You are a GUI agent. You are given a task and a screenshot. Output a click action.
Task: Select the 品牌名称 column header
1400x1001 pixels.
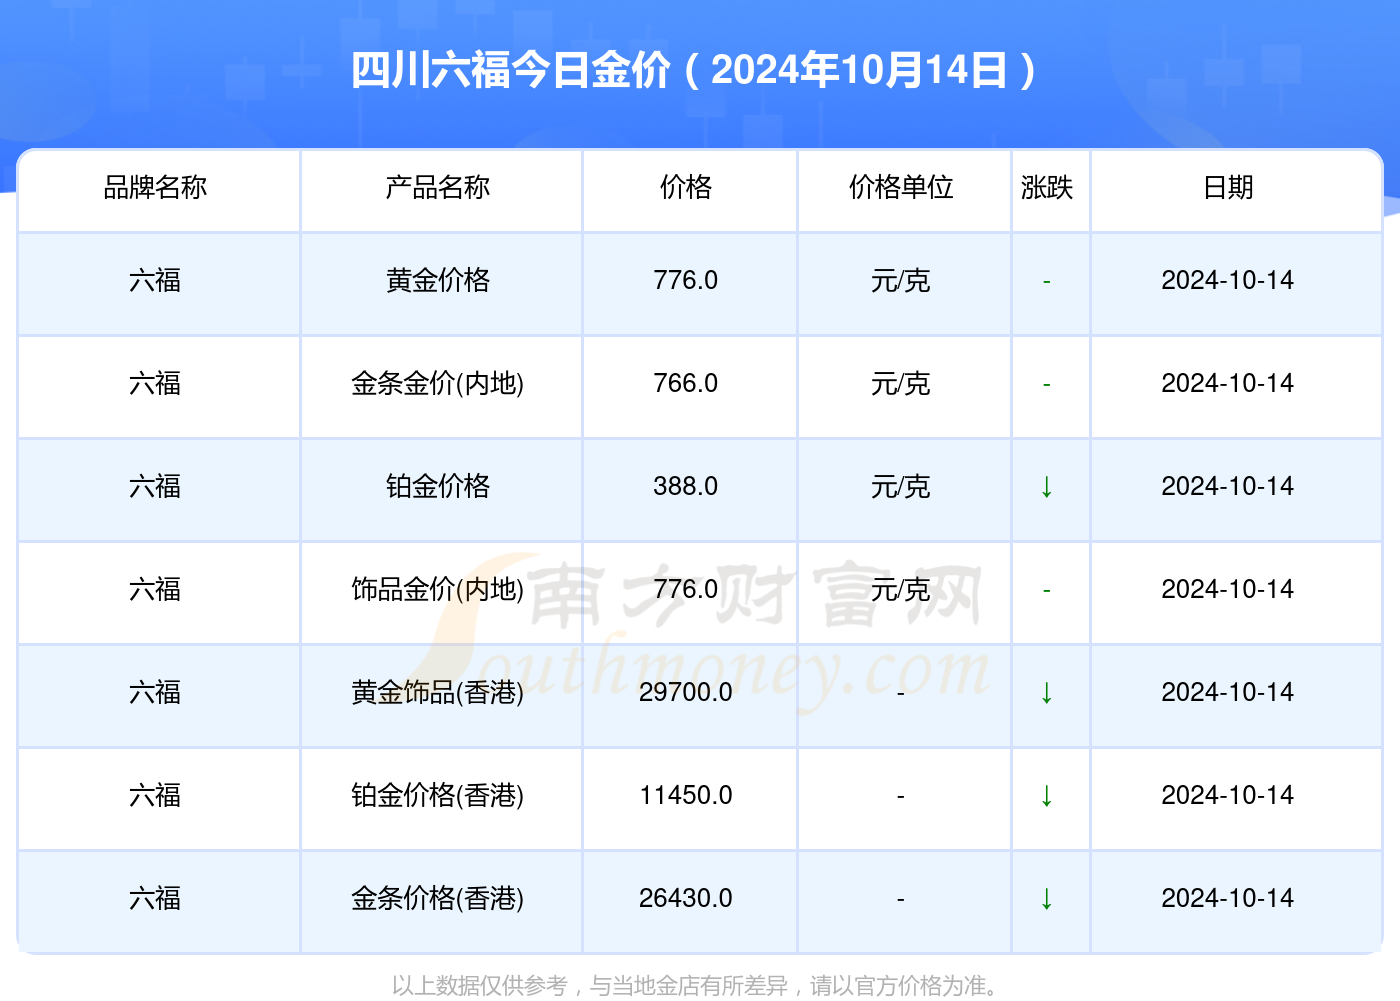click(x=155, y=187)
